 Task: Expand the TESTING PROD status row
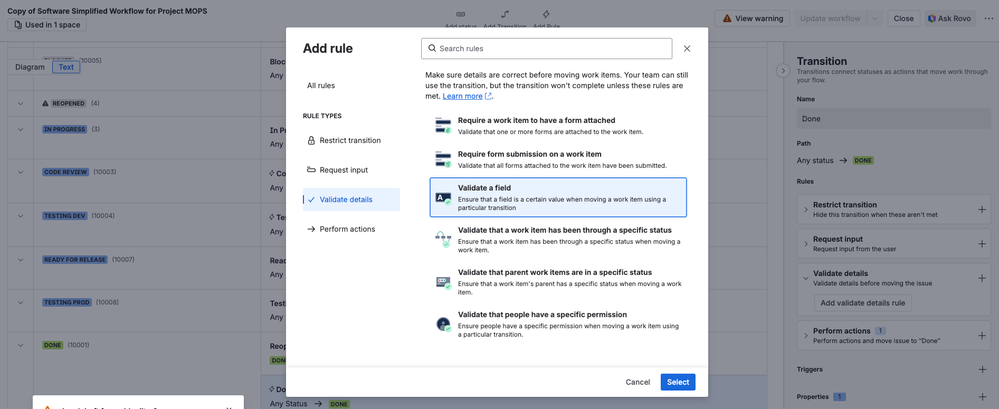(x=20, y=302)
